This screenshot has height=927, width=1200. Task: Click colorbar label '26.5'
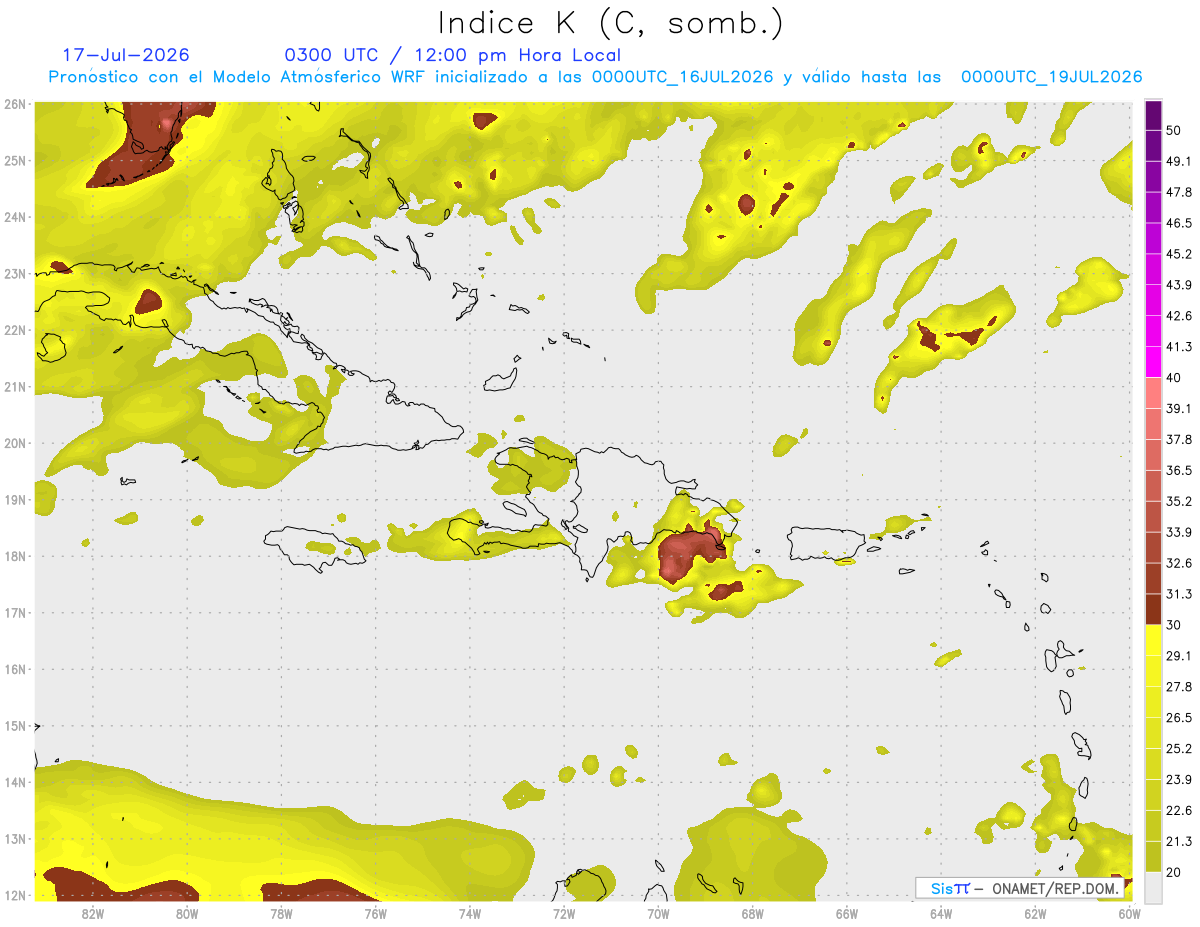tap(1179, 717)
